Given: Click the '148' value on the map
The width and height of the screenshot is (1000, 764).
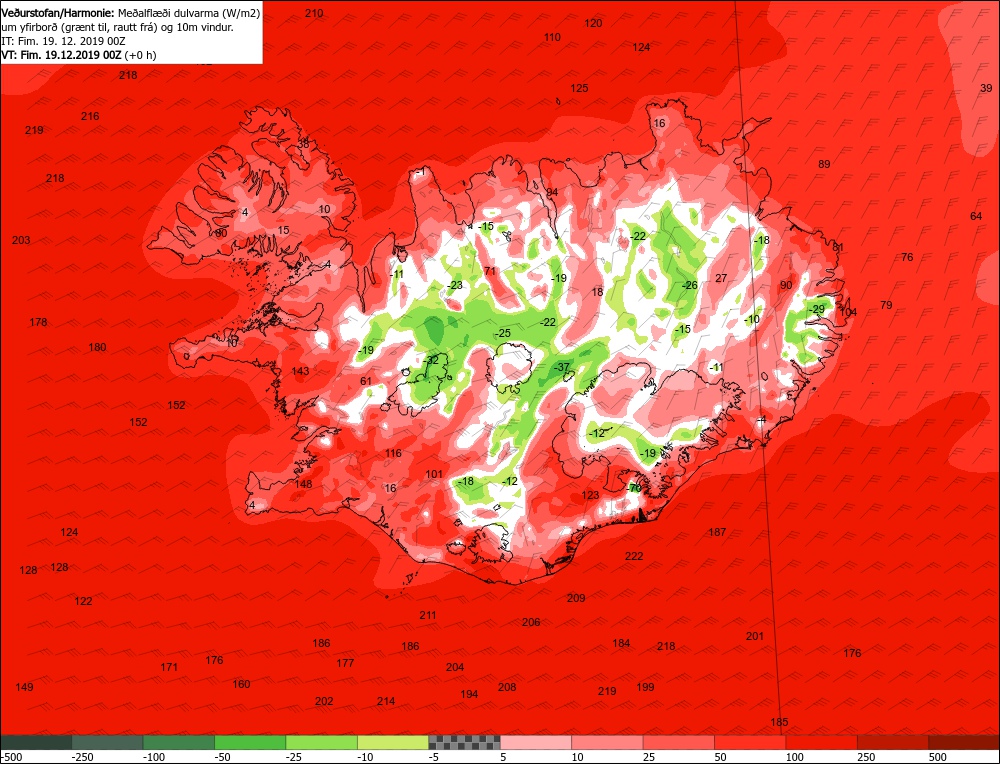Looking at the screenshot, I should 304,484.
